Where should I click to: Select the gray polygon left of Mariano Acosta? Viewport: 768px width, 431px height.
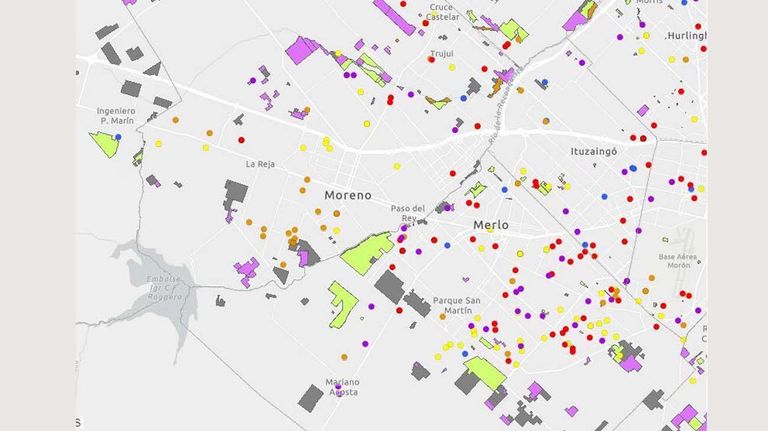311,398
